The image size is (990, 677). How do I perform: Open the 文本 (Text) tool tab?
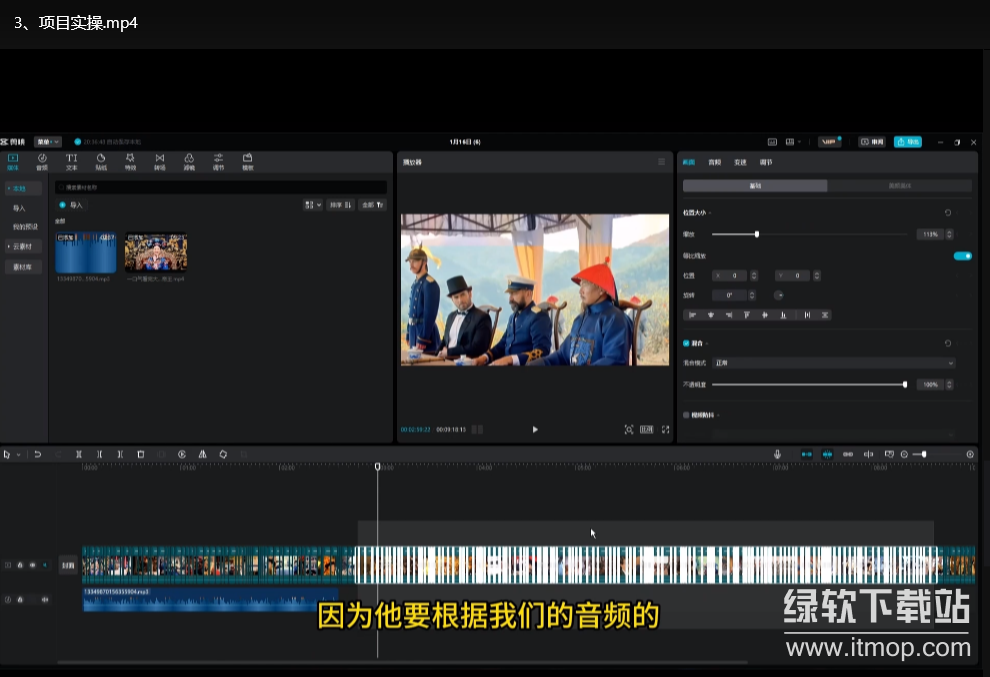coord(71,161)
